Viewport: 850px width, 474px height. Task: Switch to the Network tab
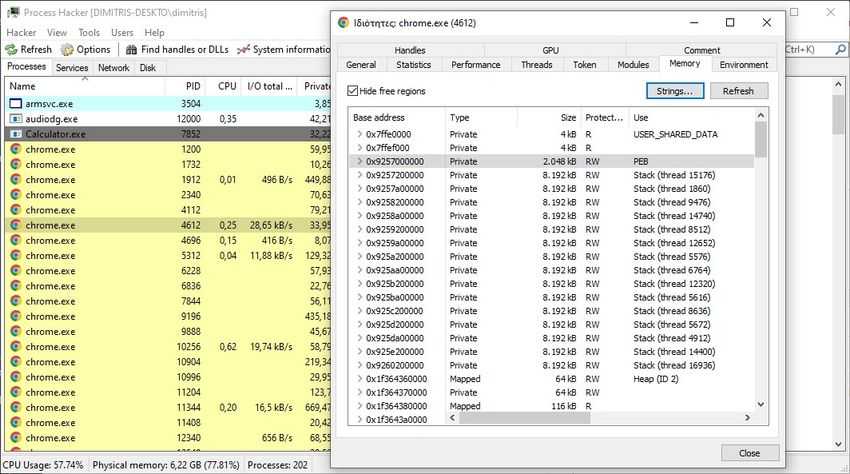114,68
